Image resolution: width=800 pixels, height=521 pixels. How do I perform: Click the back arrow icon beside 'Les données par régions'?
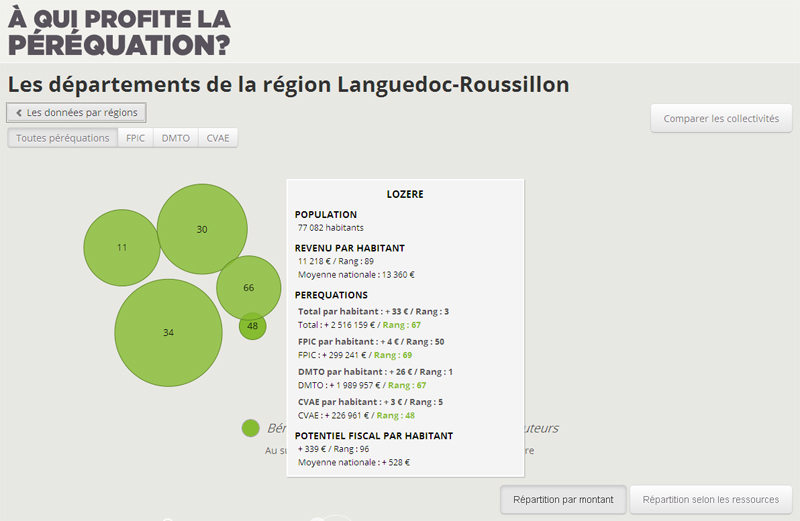point(19,113)
